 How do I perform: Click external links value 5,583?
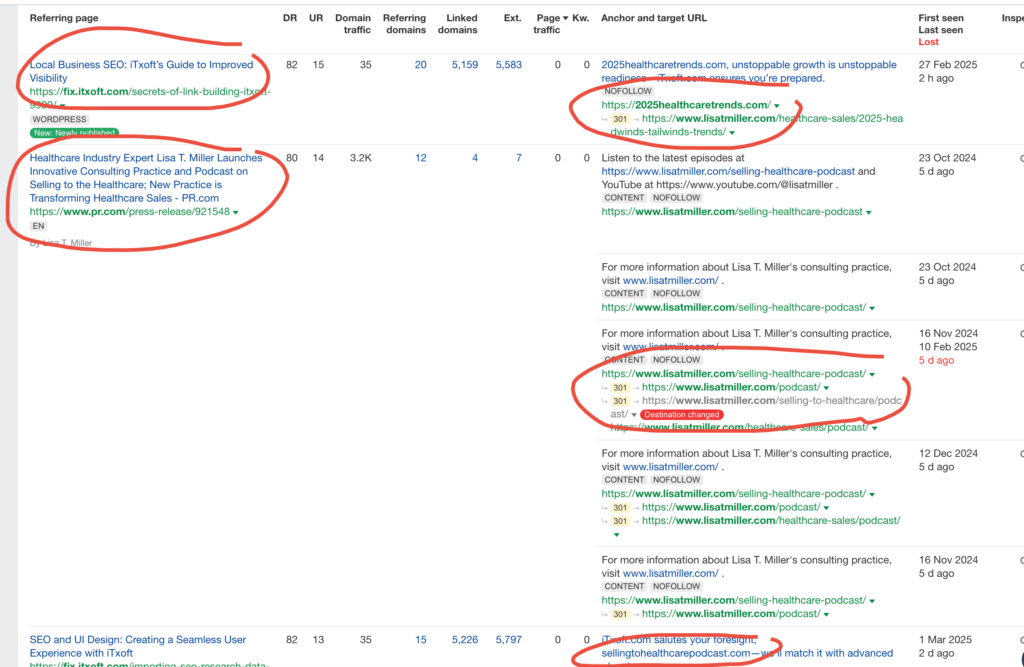point(509,65)
